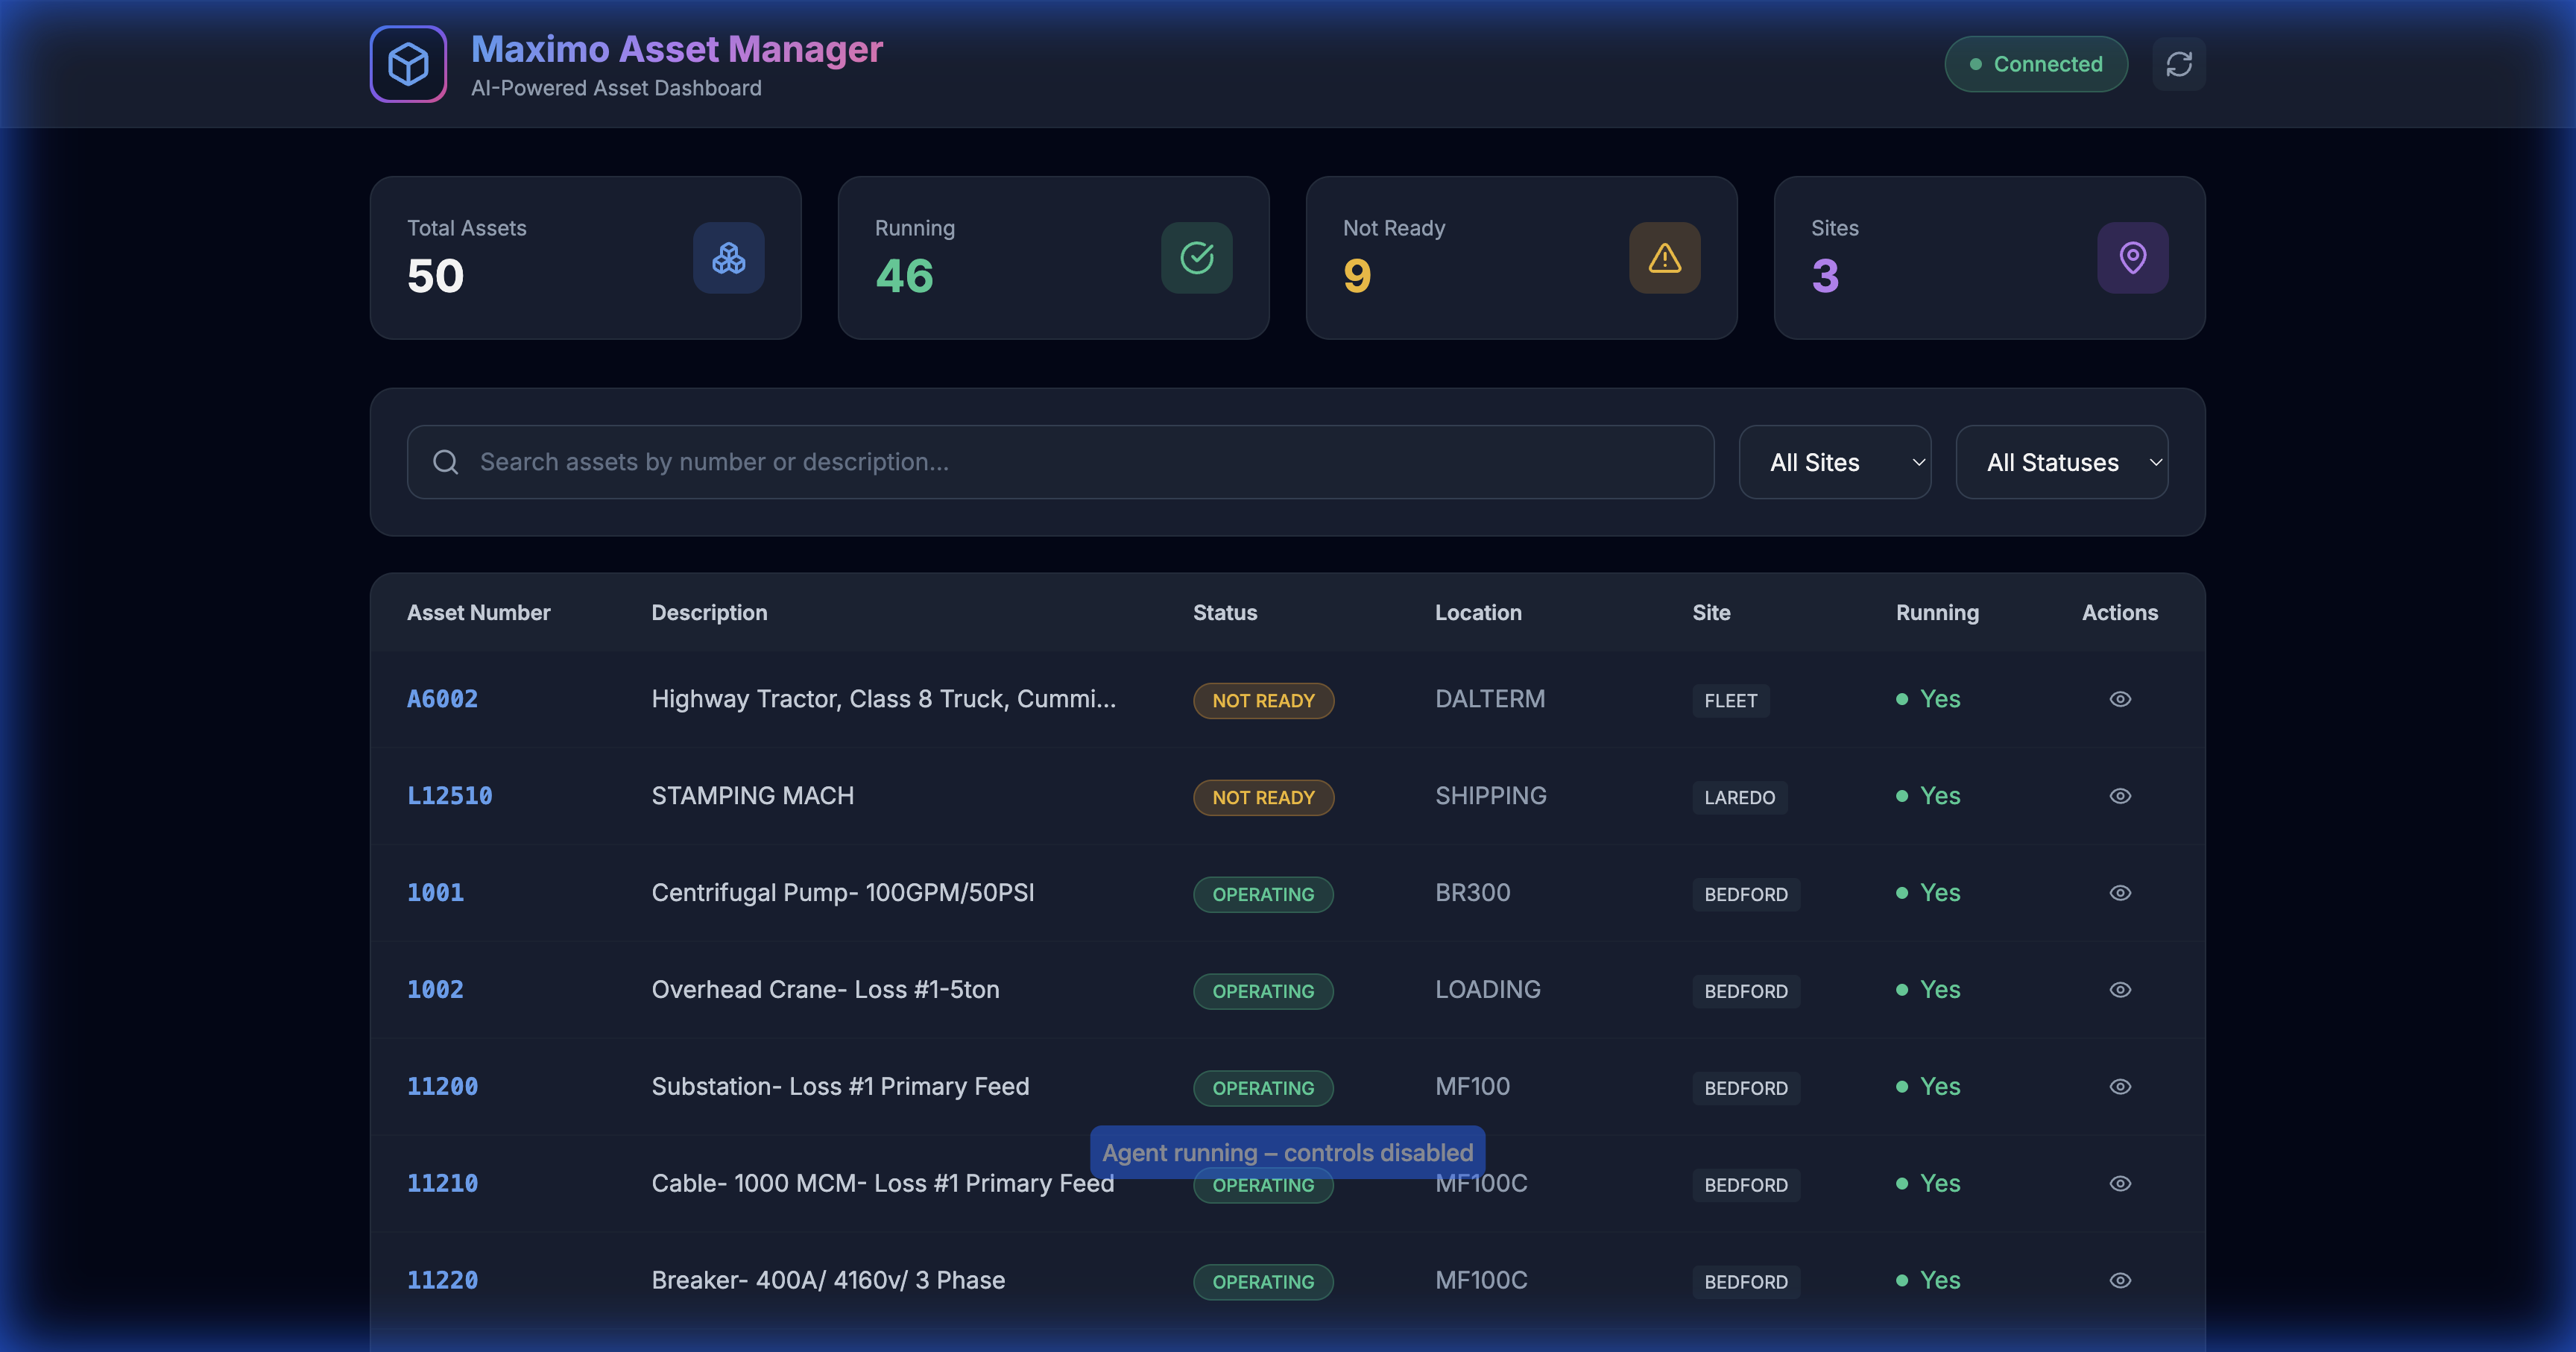Image resolution: width=2576 pixels, height=1352 pixels.
Task: Expand the All Sites chevron arrow
Action: click(1918, 462)
